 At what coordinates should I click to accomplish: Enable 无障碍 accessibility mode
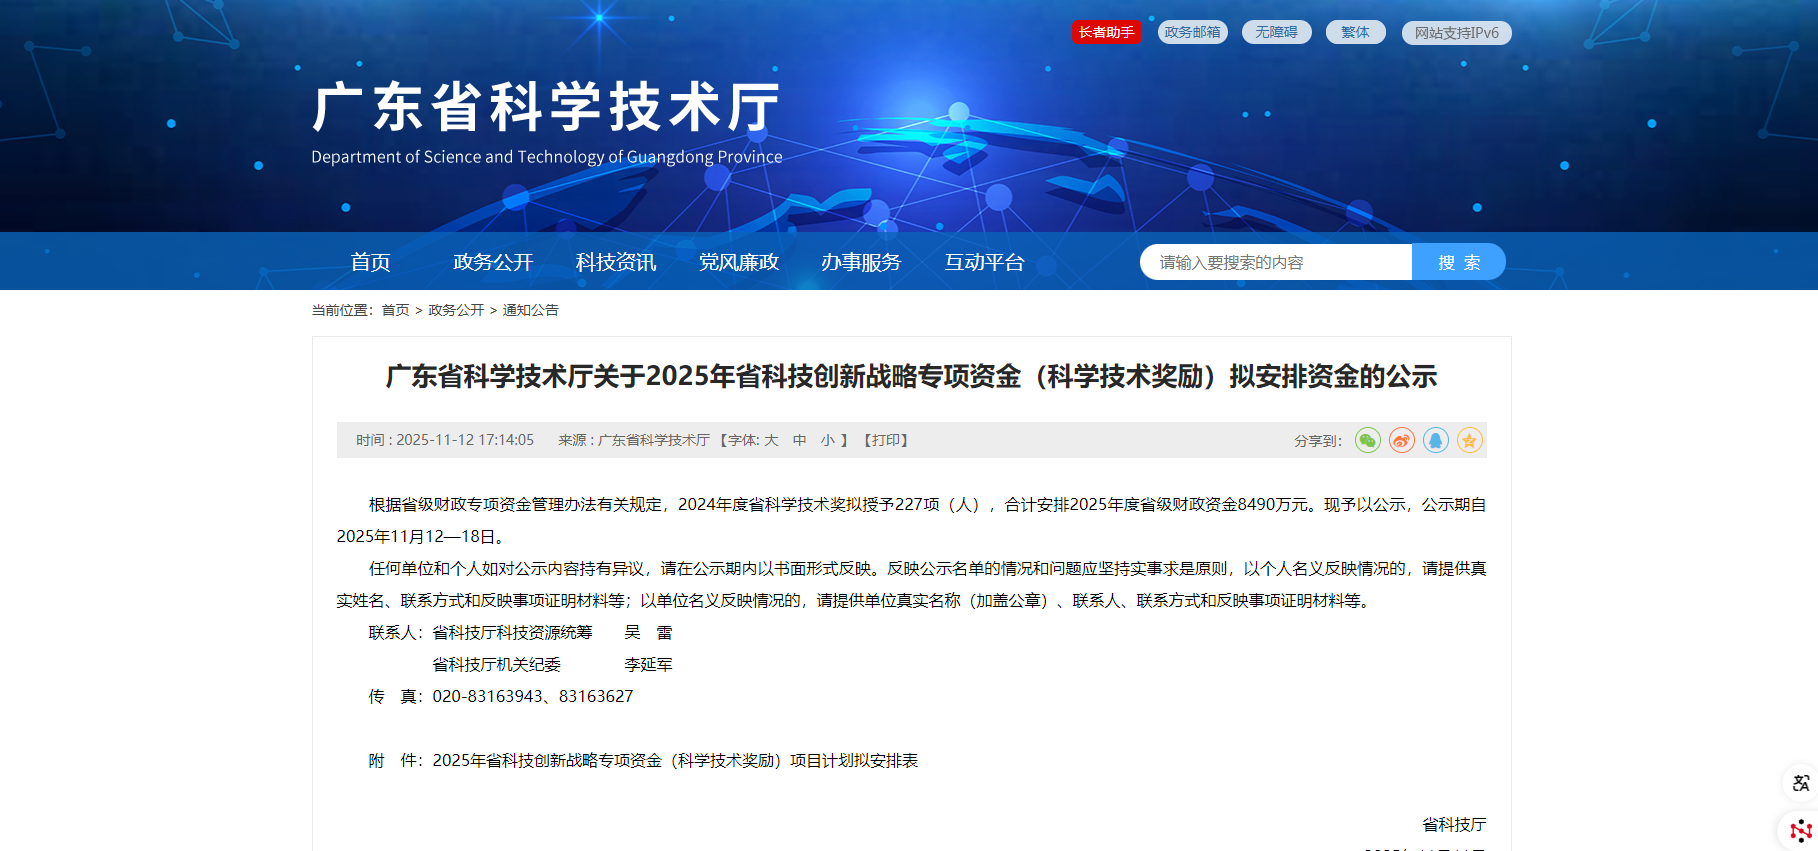[1276, 32]
